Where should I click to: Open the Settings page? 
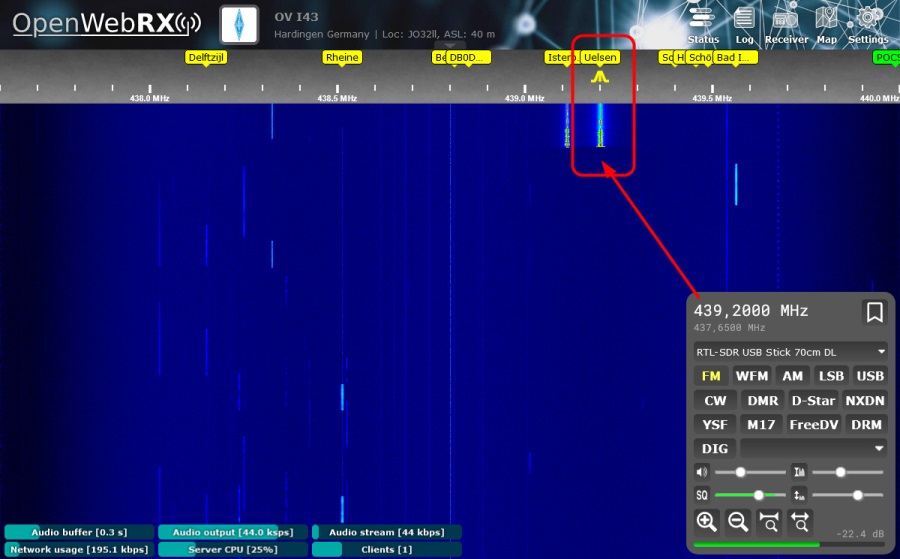click(868, 25)
